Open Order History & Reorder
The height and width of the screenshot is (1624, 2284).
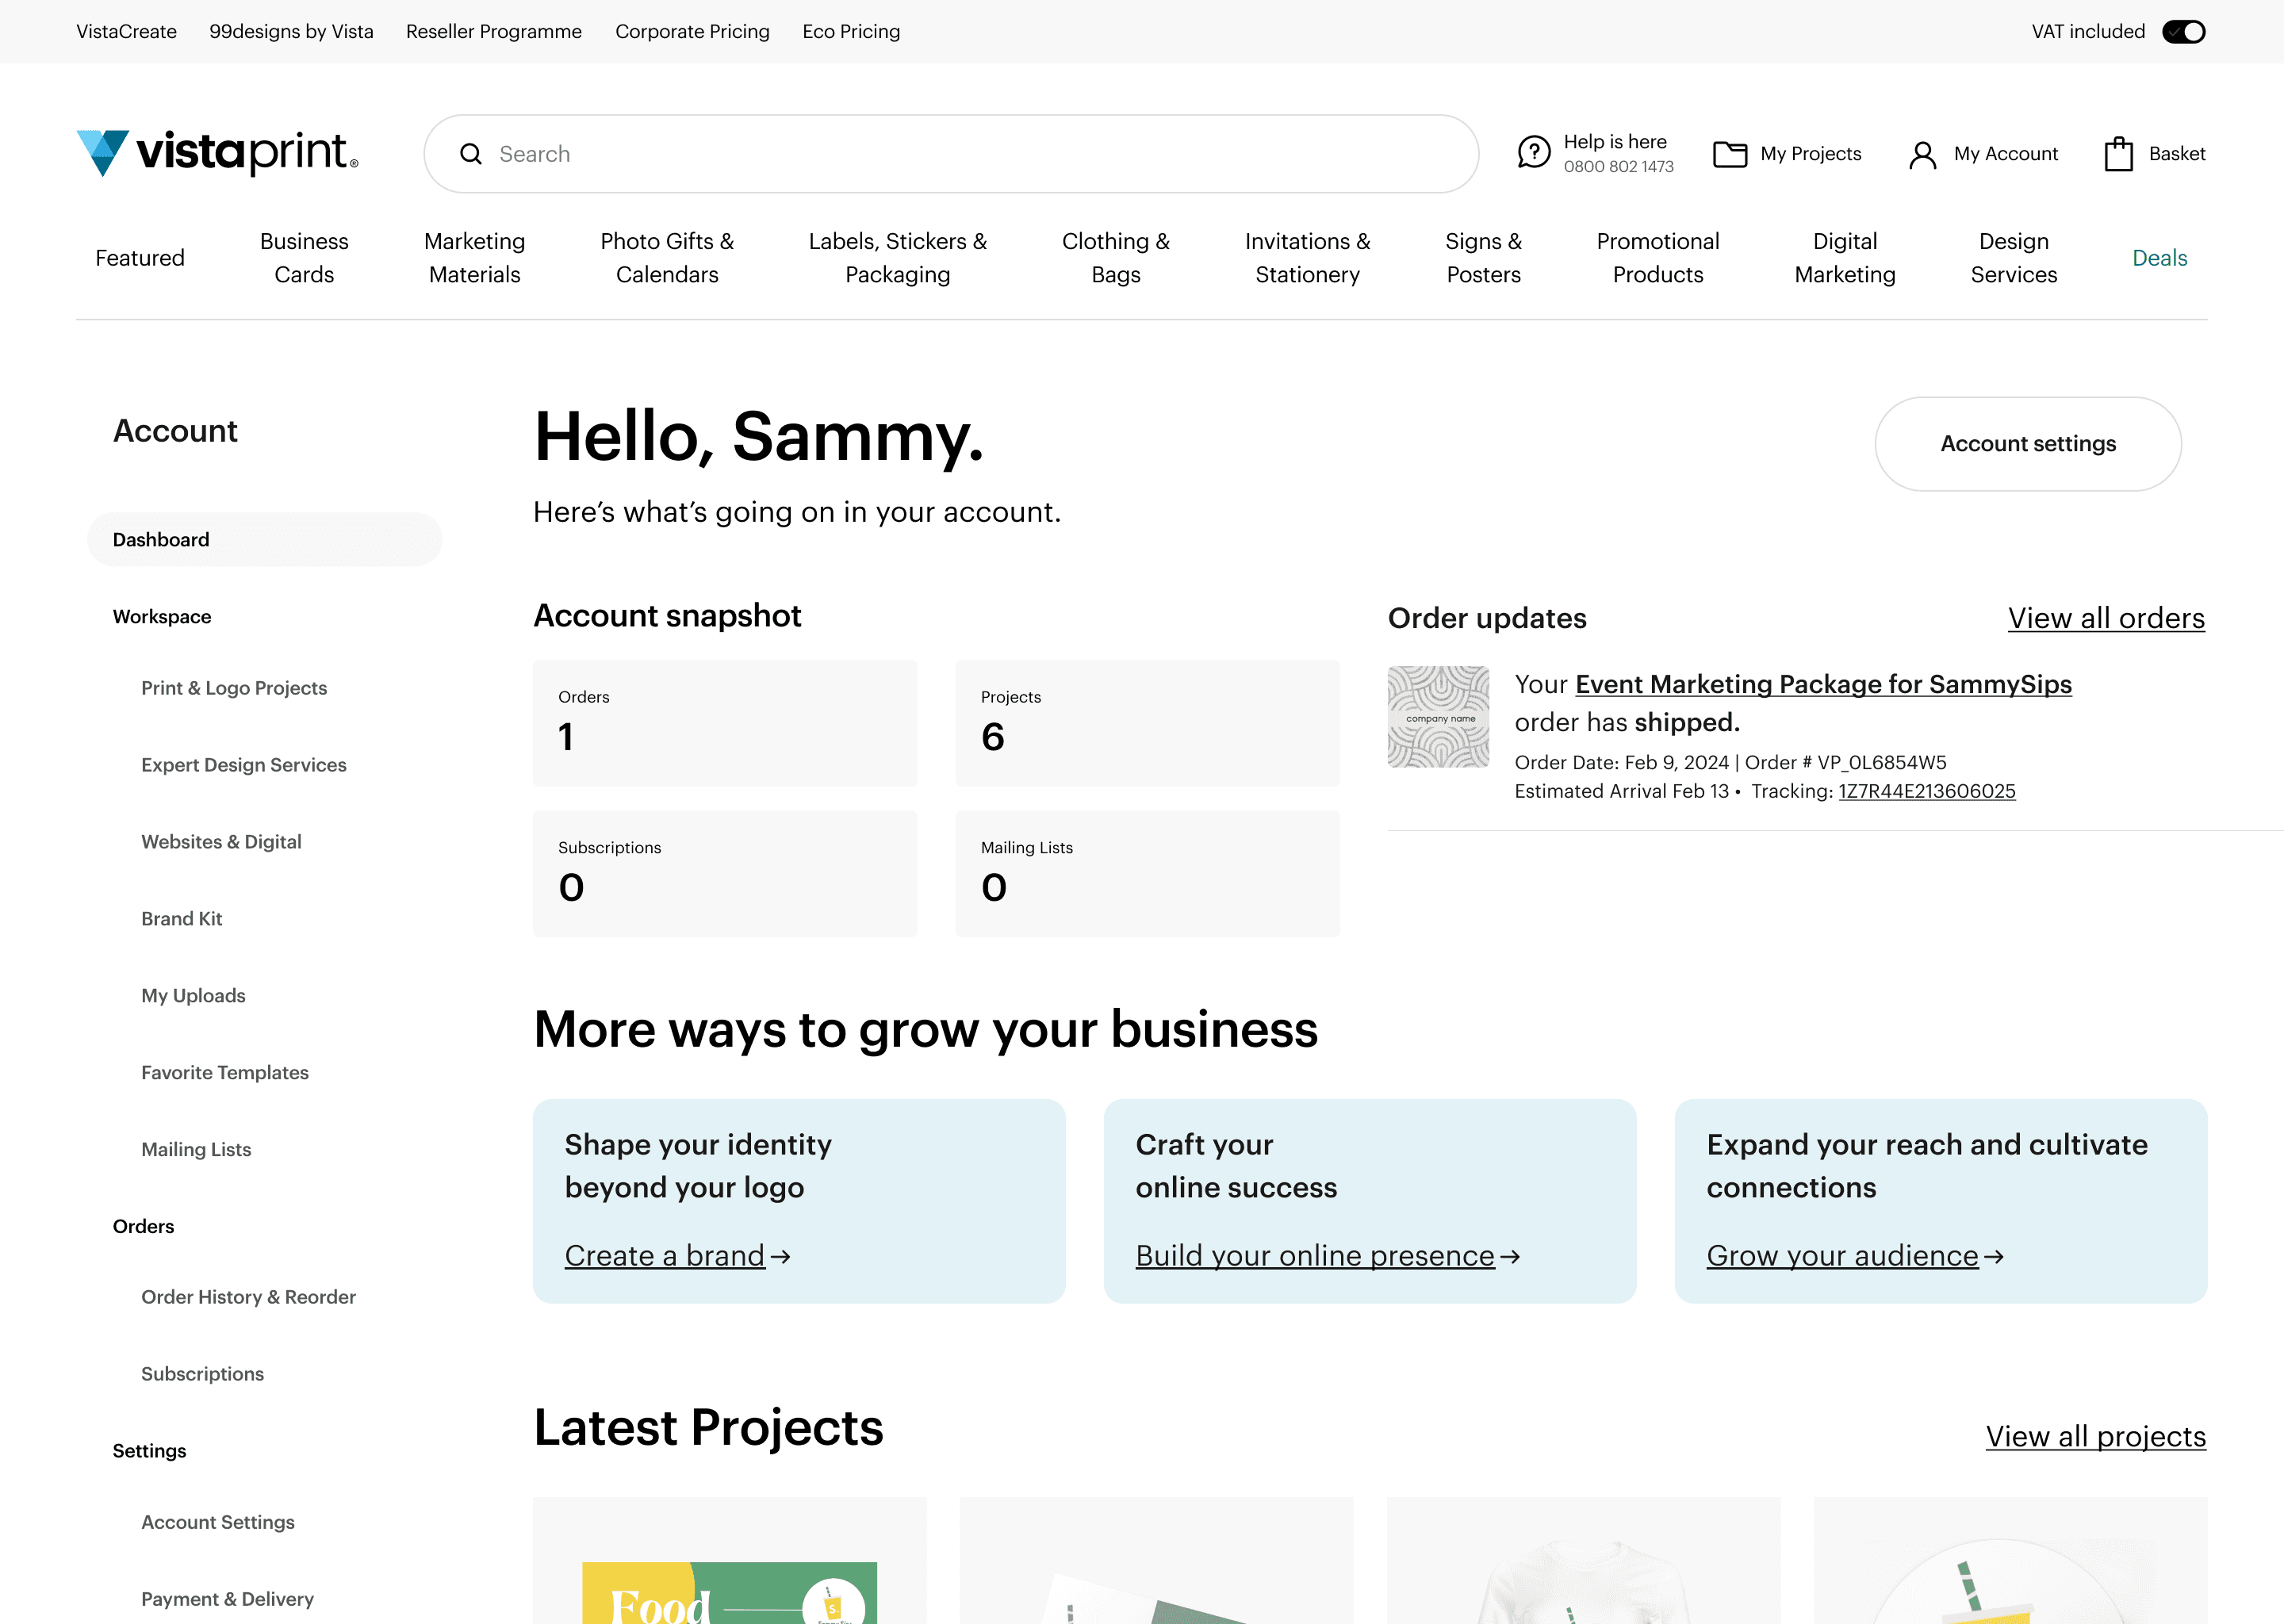click(248, 1296)
